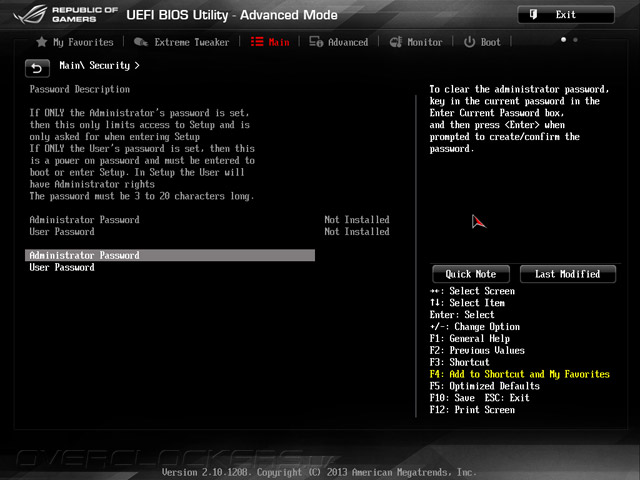Click the Password Description heading
Viewport: 640px width, 480px height.
point(80,89)
